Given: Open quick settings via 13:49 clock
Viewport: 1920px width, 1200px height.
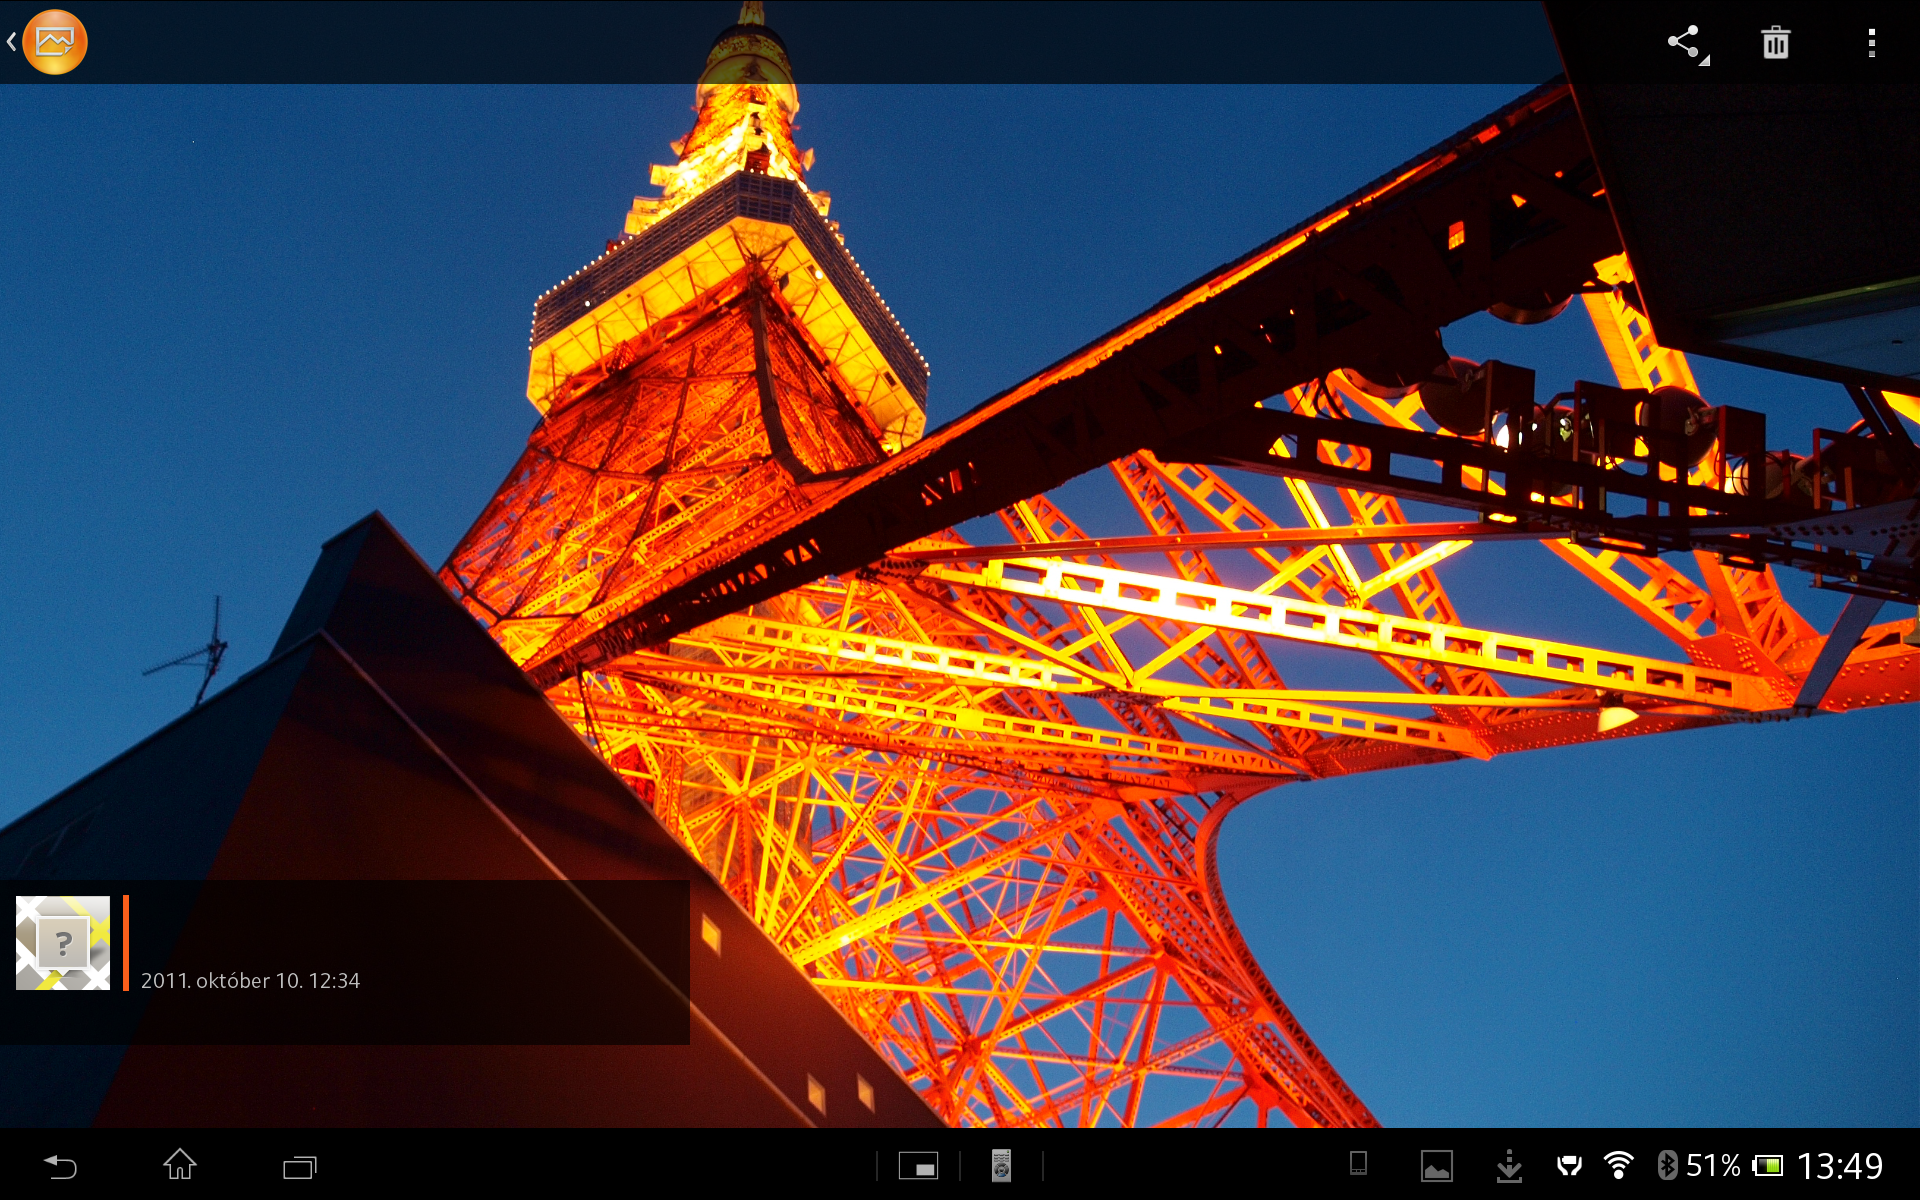Looking at the screenshot, I should coord(1839,1165).
